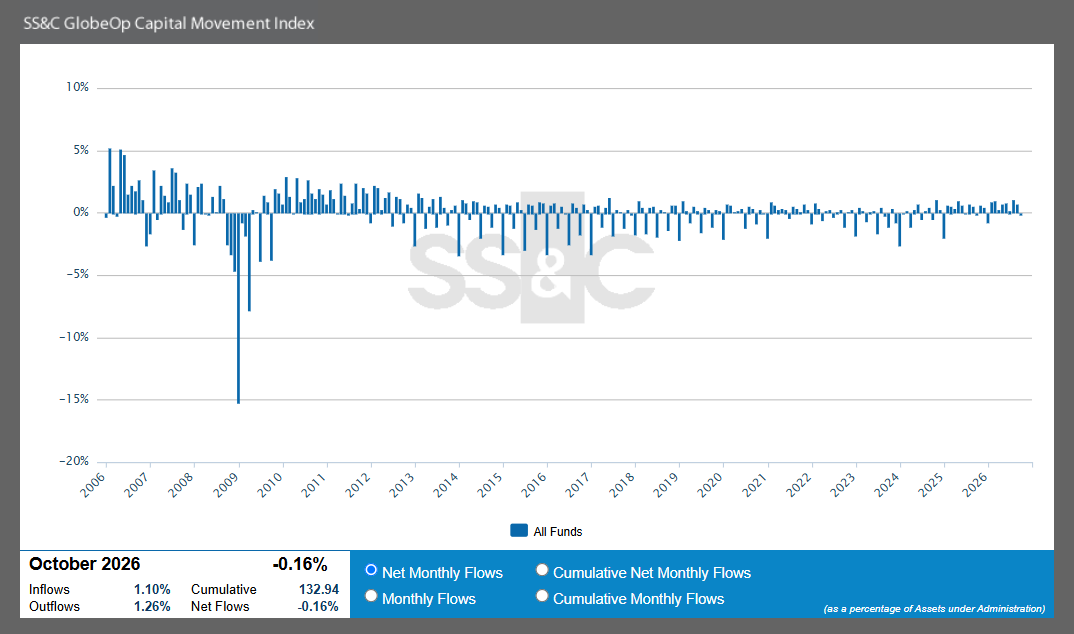This screenshot has height=634, width=1074.
Task: Click the −5% y-axis label
Action: [77, 275]
